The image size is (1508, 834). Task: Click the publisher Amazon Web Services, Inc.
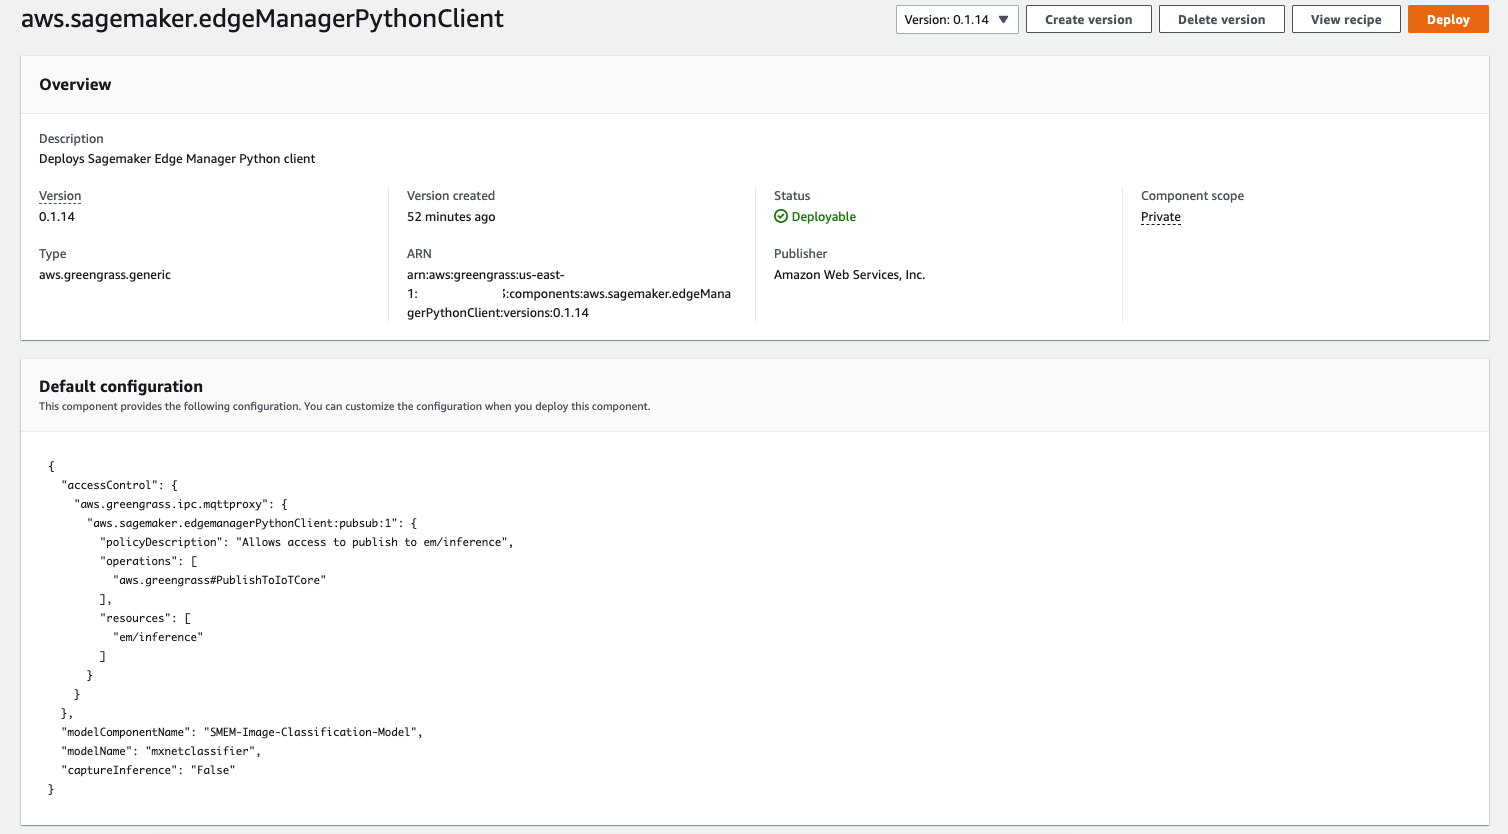click(849, 275)
